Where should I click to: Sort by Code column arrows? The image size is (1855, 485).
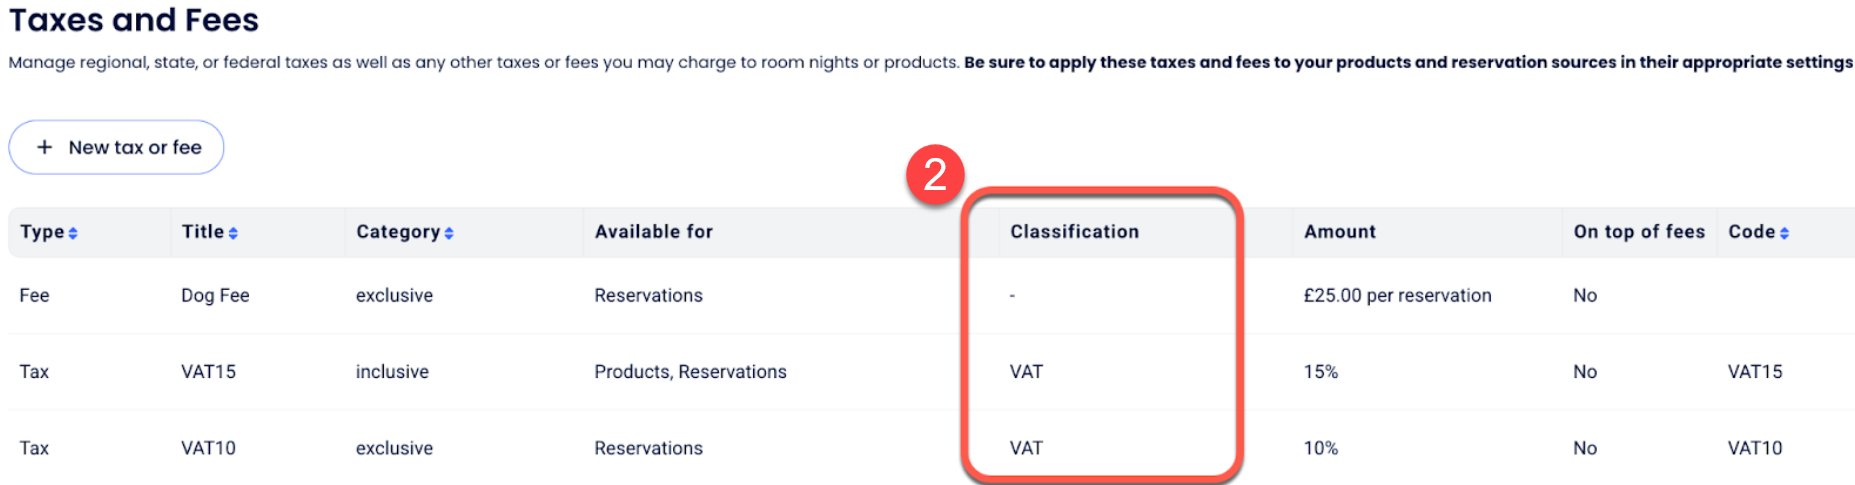coord(1784,233)
